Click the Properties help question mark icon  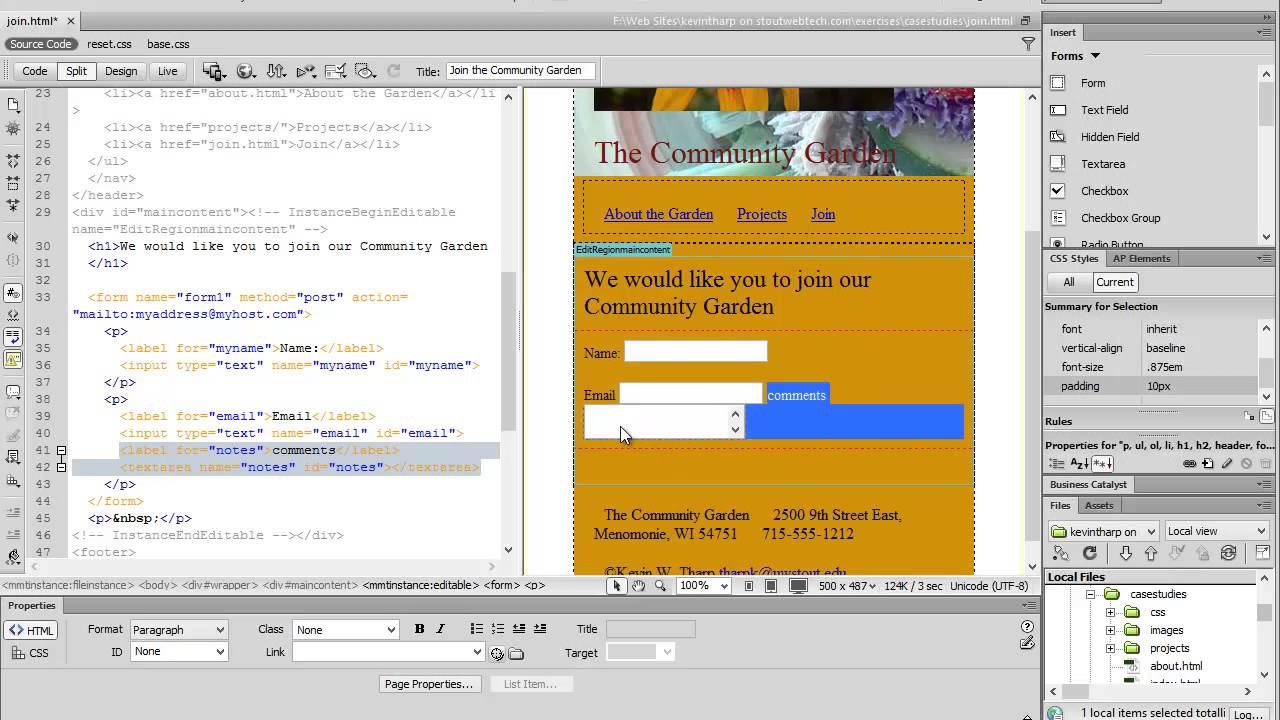pos(1027,627)
